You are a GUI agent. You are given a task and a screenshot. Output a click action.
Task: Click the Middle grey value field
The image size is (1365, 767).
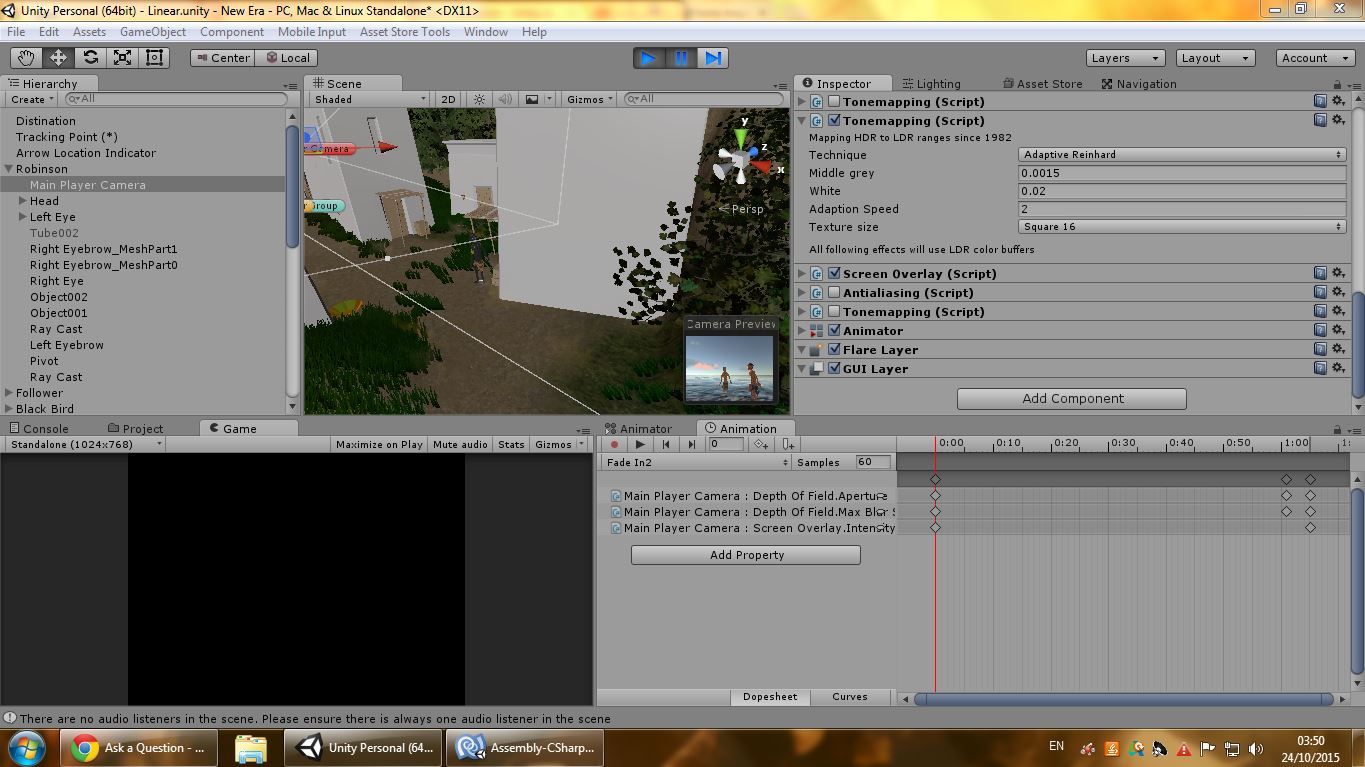(x=1182, y=173)
